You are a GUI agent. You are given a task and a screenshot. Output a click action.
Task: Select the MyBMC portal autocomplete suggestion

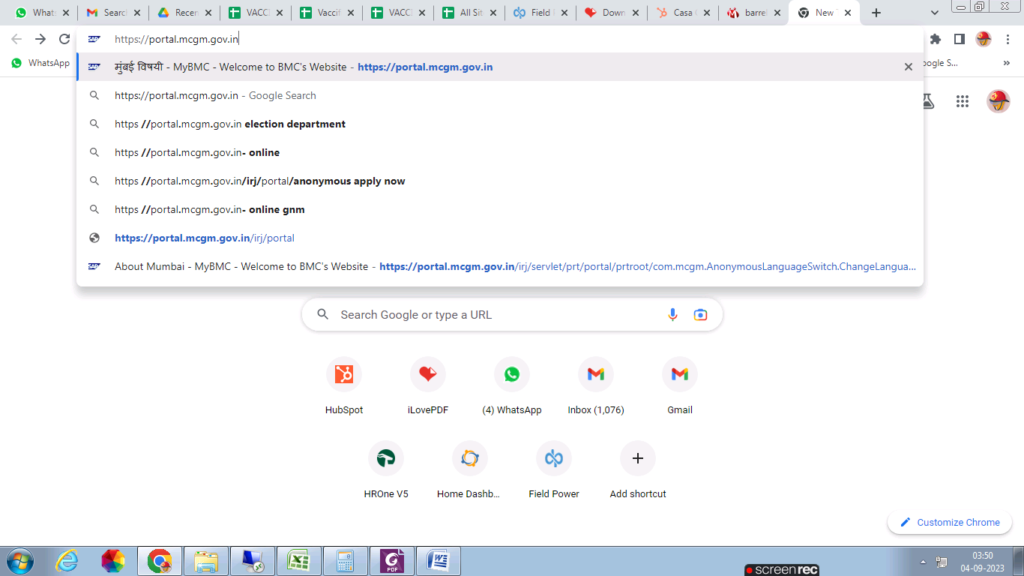[x=400, y=67]
